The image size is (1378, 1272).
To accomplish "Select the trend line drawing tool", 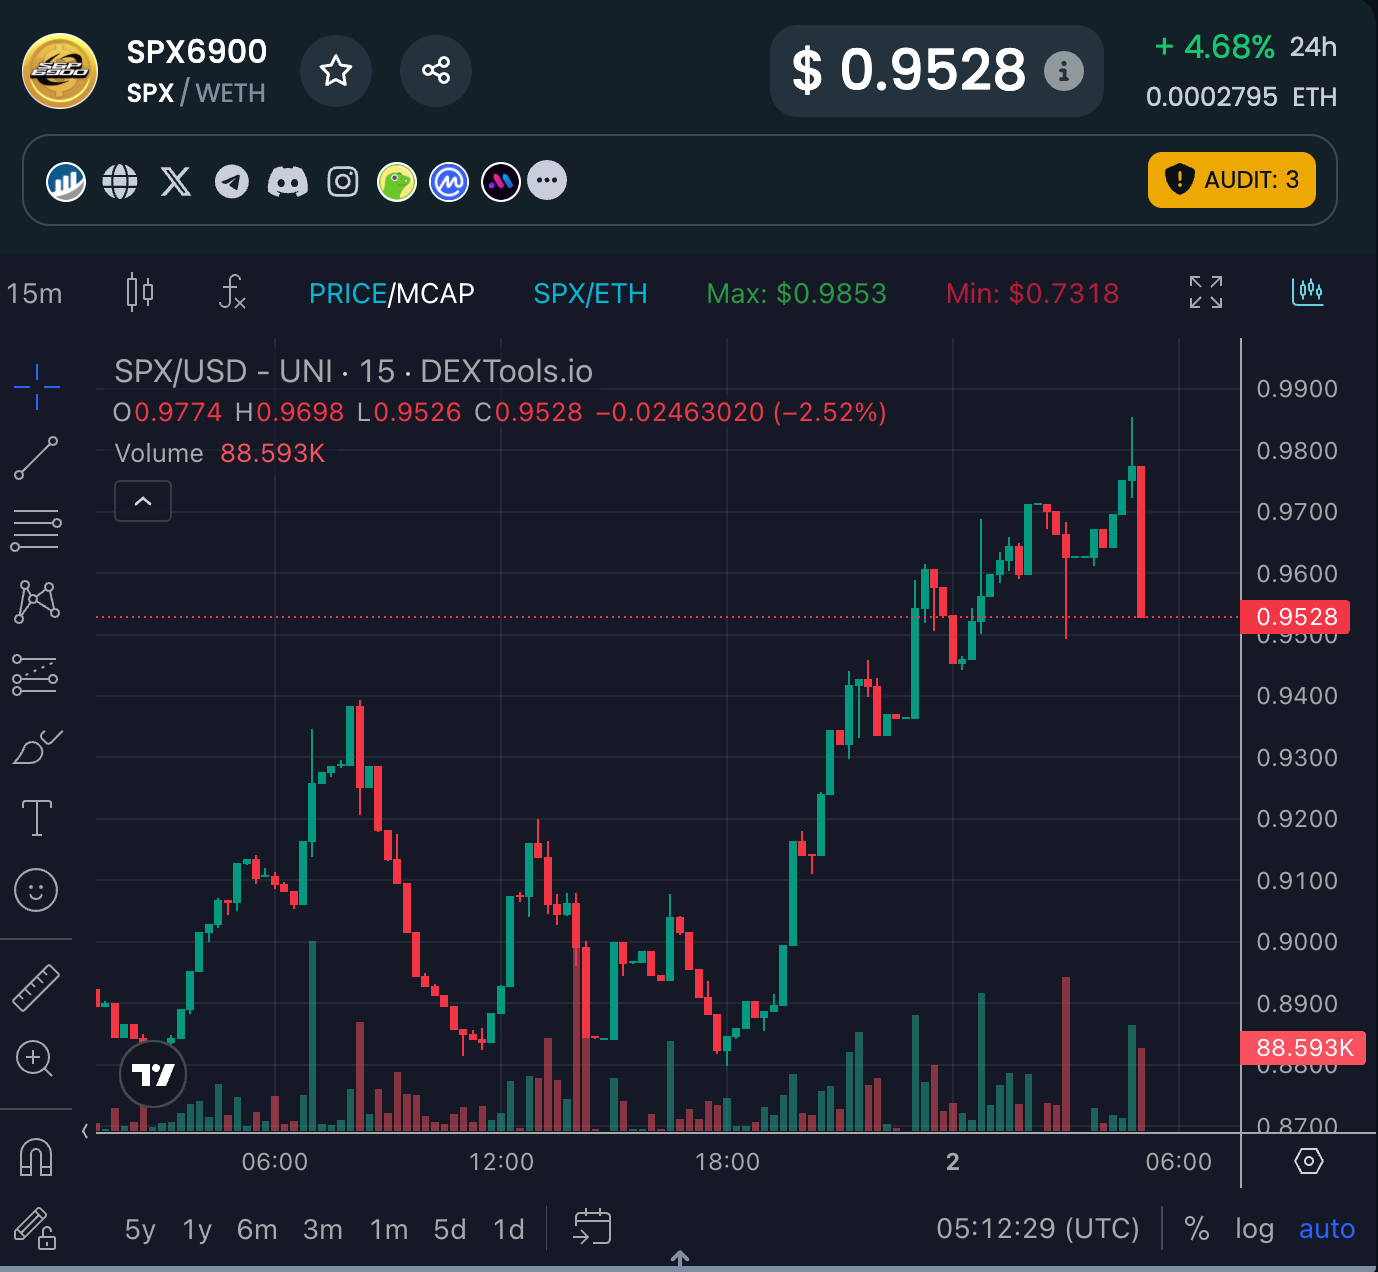I will tap(36, 458).
